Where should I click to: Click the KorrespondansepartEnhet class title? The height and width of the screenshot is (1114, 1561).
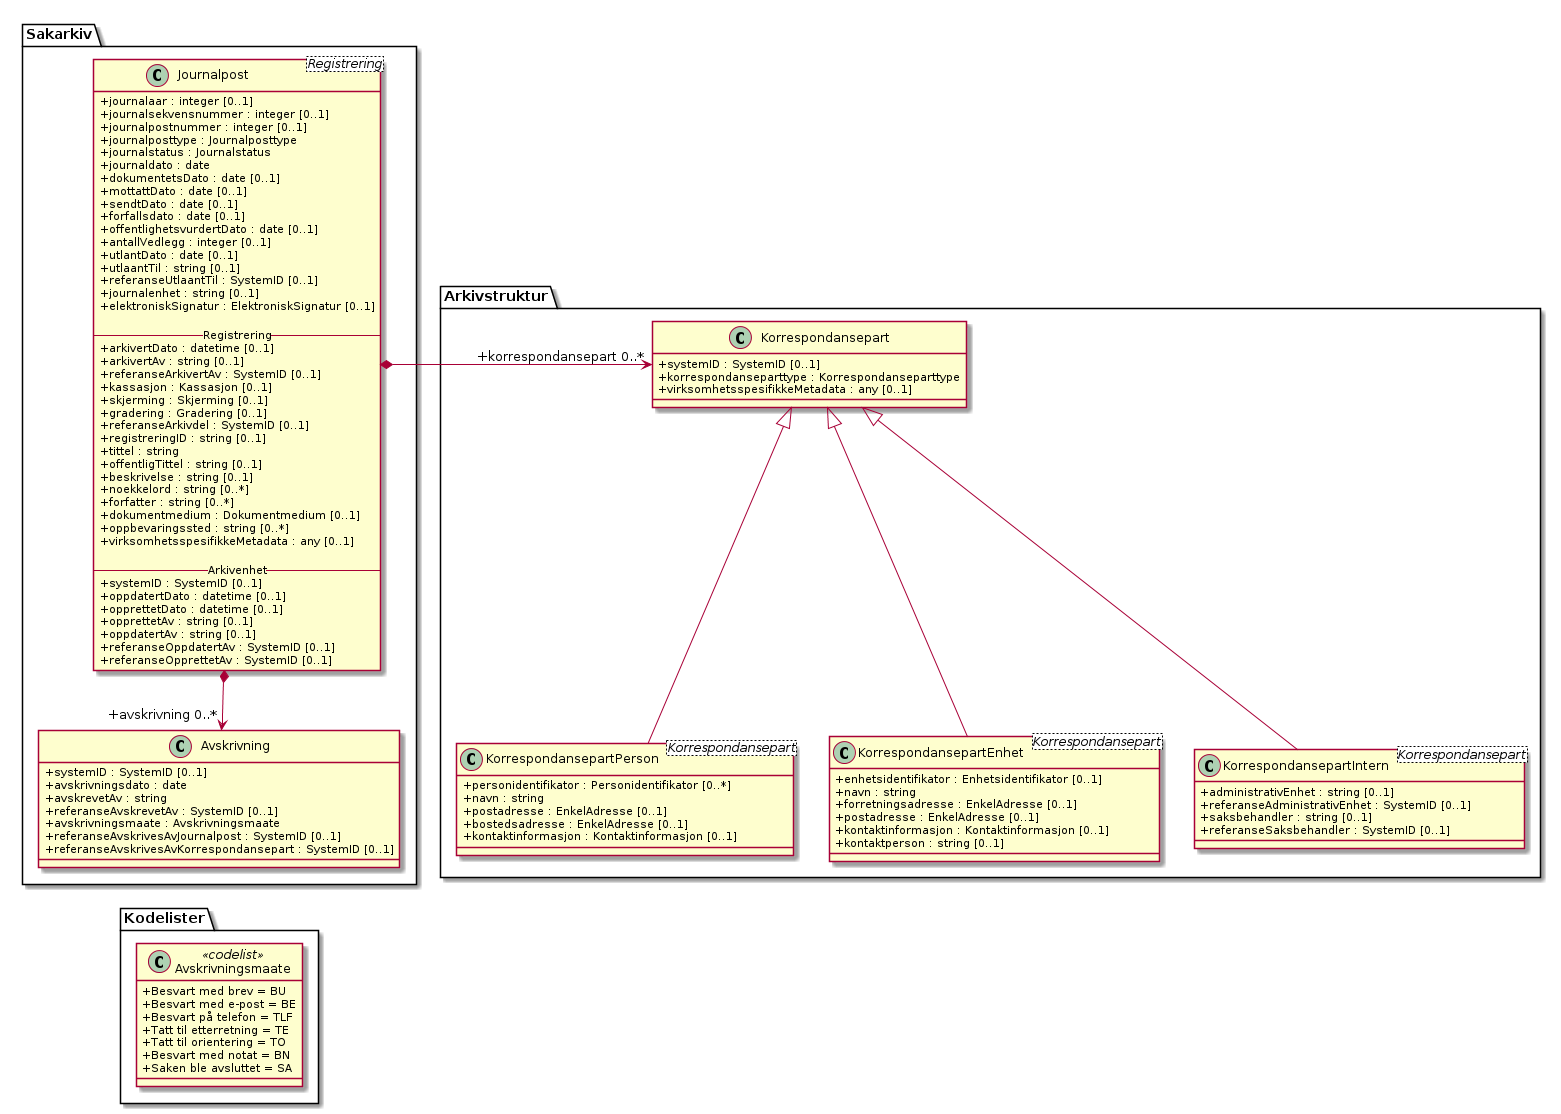pos(941,753)
